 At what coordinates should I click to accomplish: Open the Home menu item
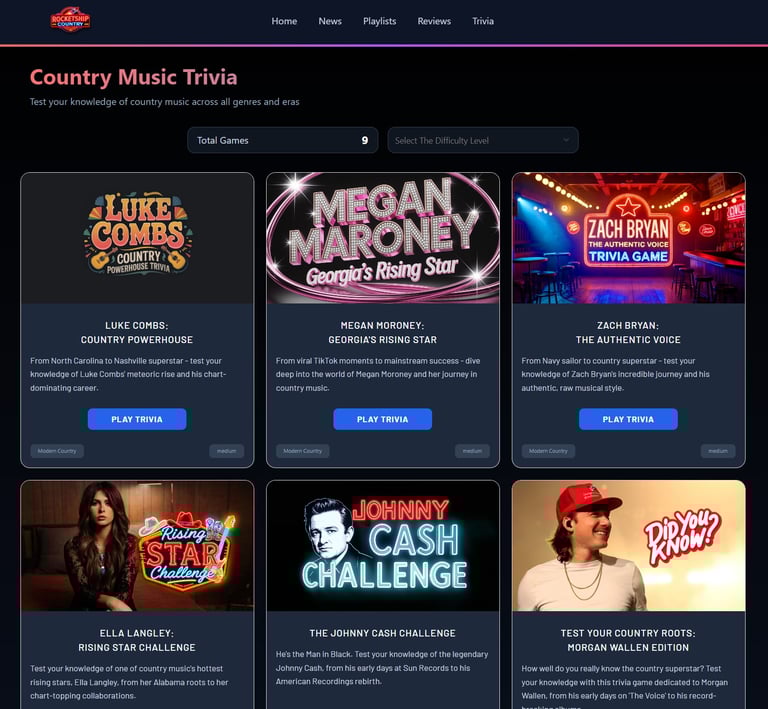tap(284, 21)
